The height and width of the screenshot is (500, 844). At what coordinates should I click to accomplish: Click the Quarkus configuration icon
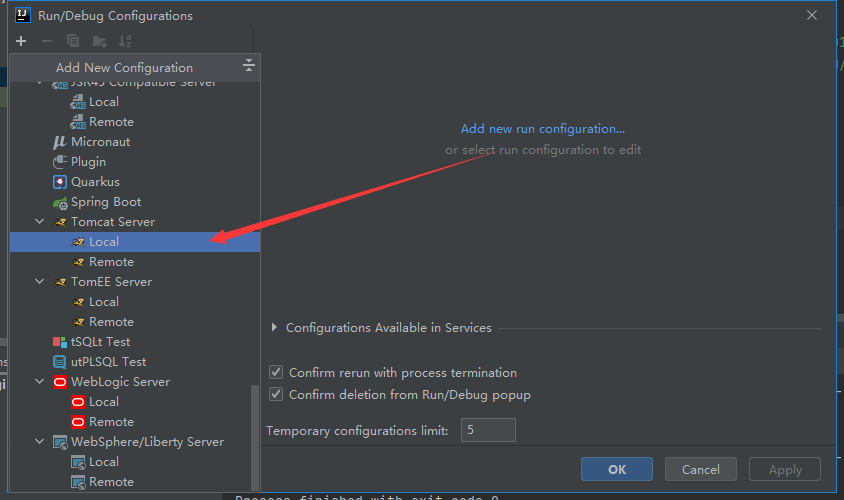coord(60,182)
